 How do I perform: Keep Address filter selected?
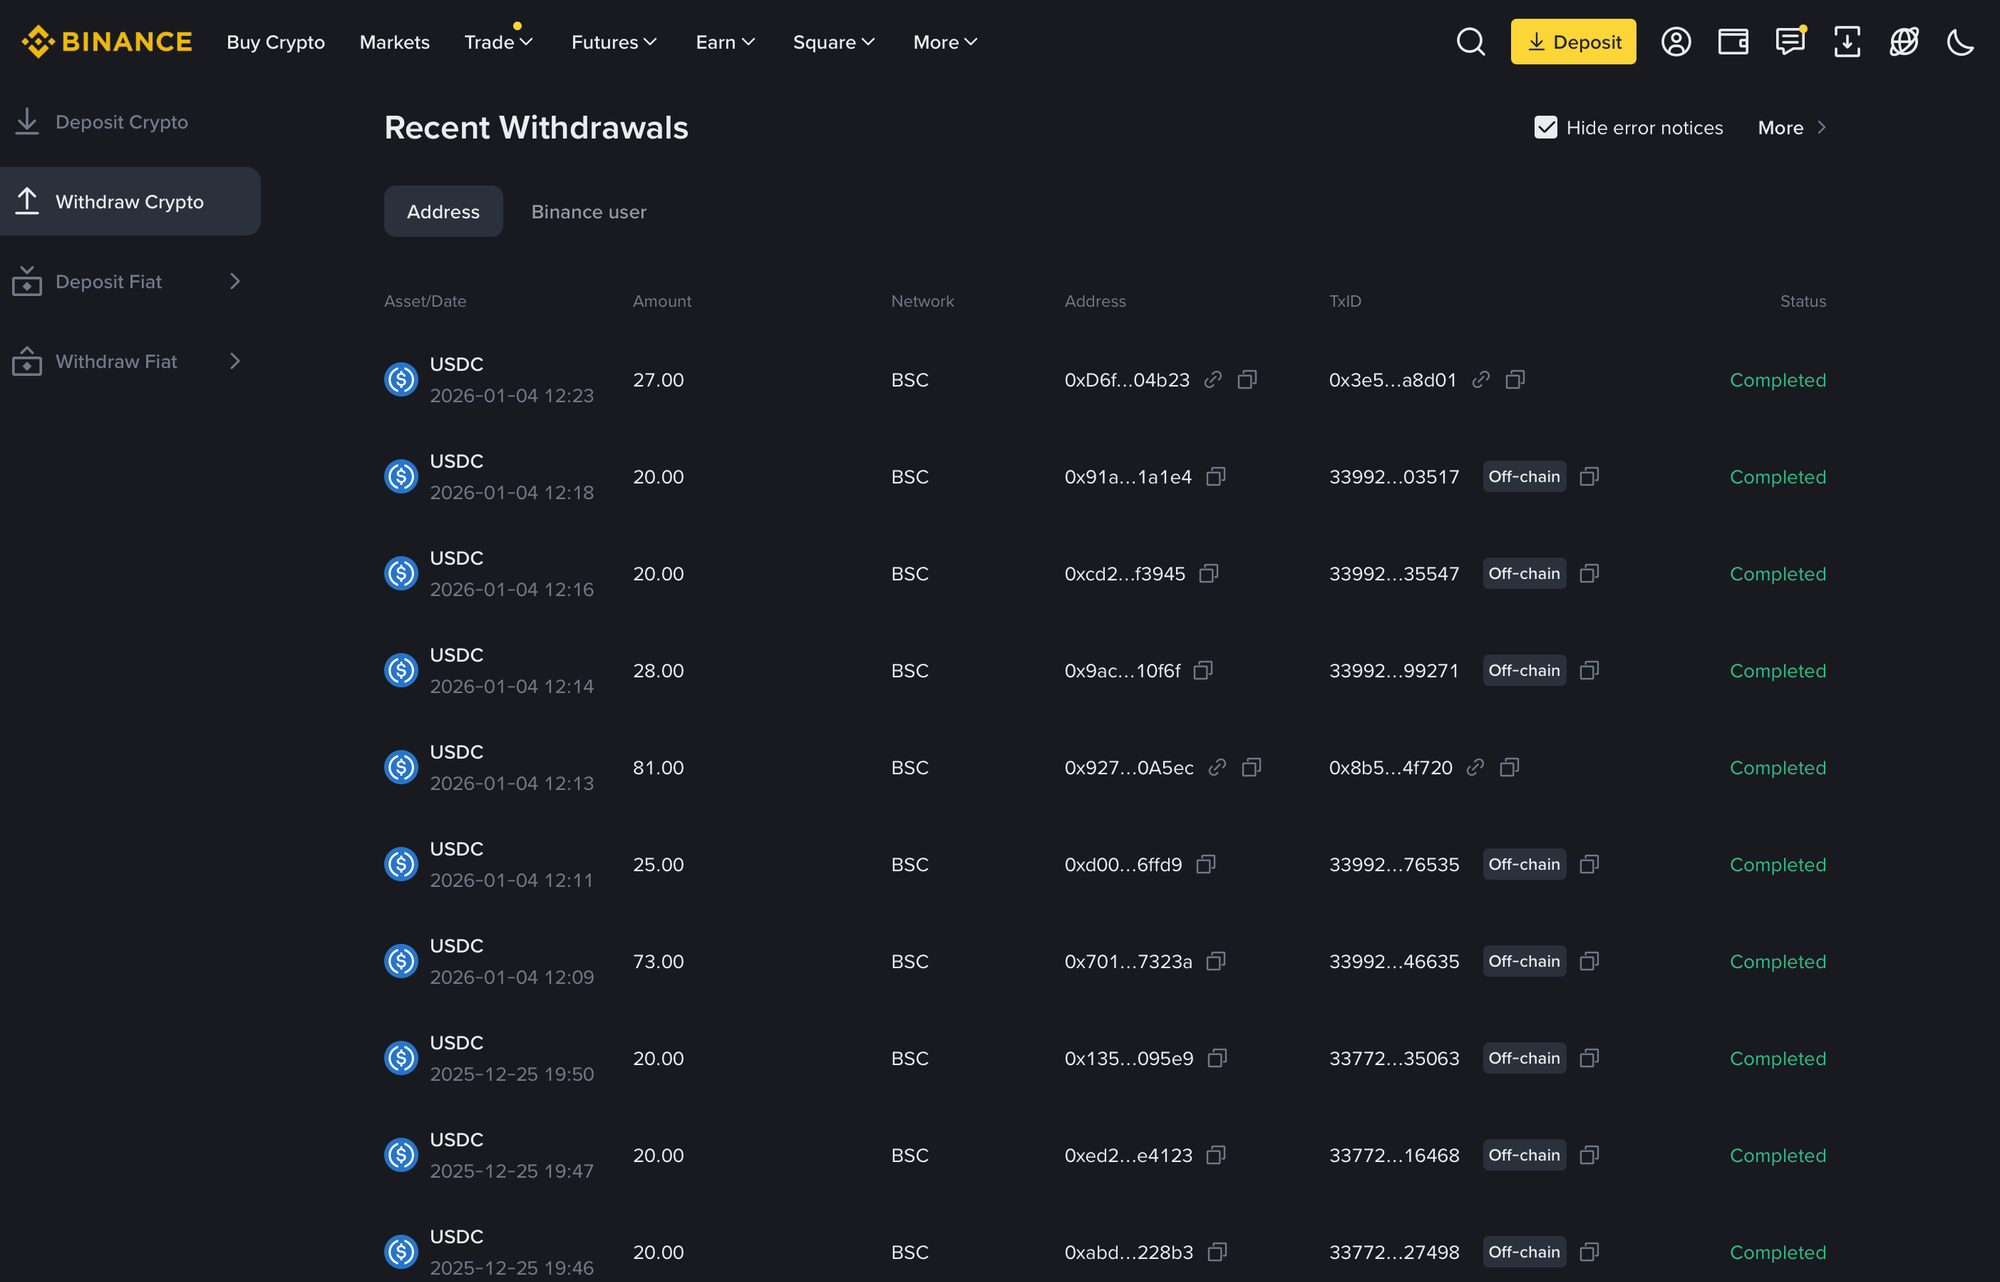point(443,211)
